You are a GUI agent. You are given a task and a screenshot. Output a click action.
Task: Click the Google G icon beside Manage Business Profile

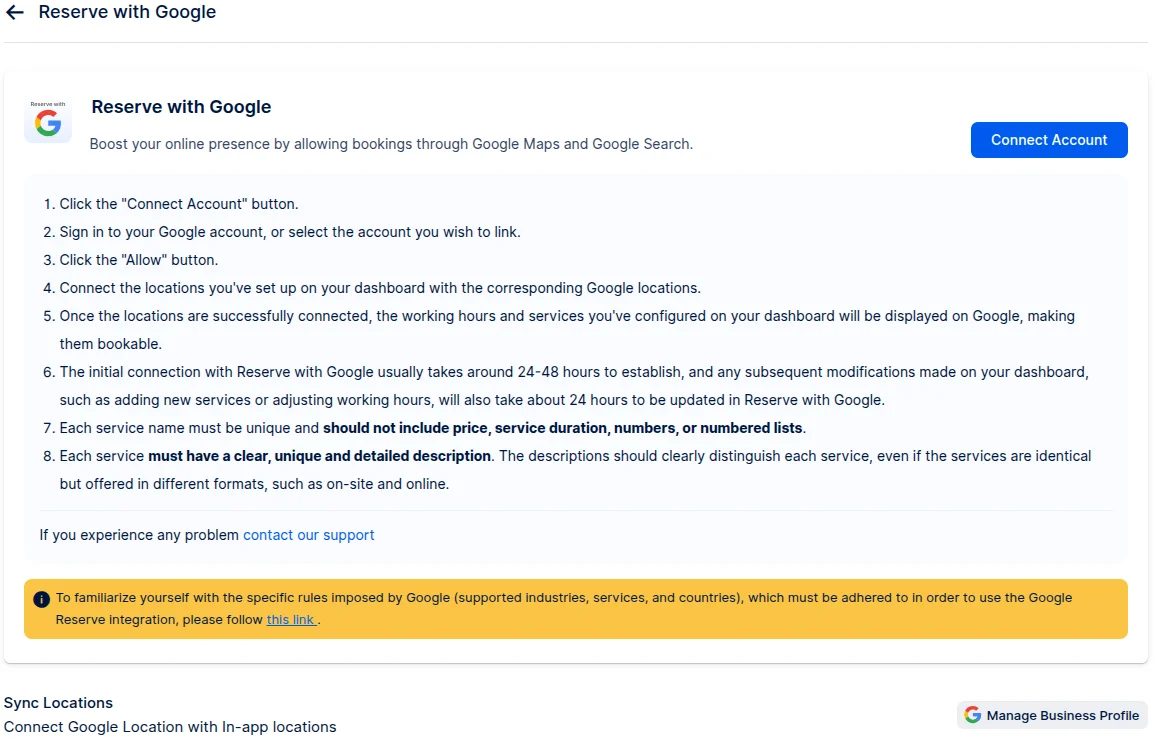pos(972,715)
